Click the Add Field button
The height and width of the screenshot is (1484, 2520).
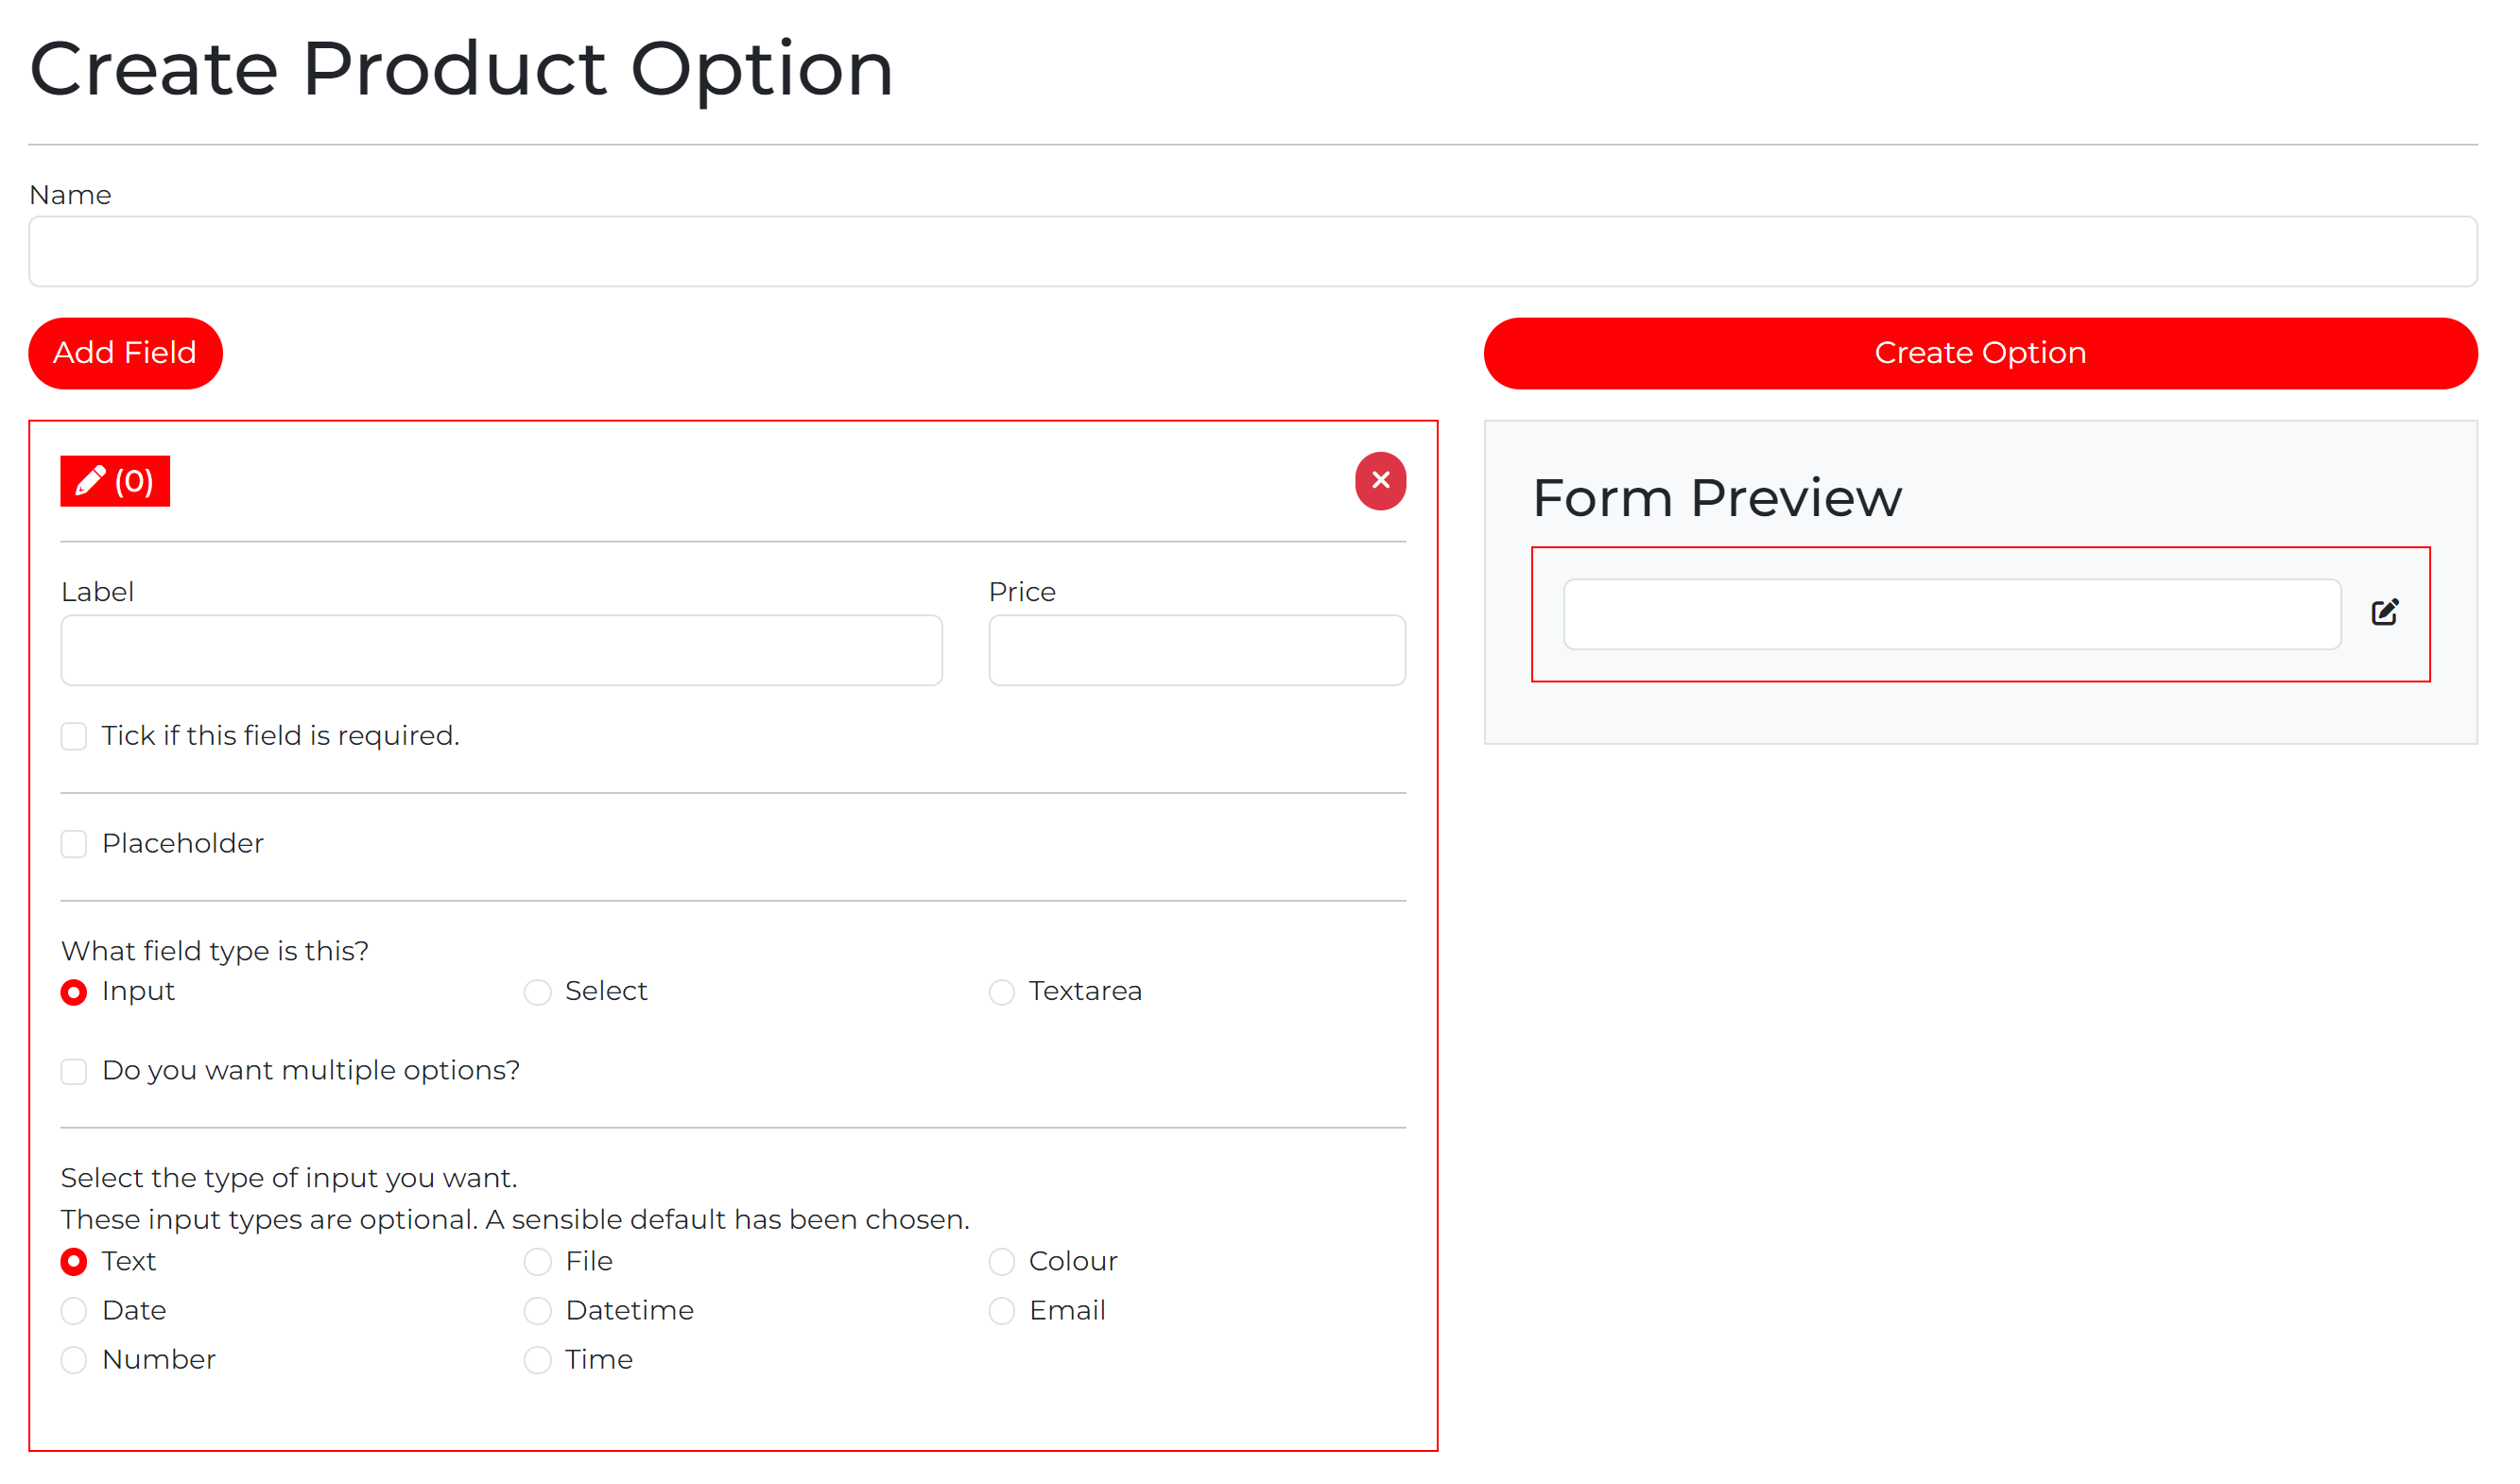pos(125,353)
